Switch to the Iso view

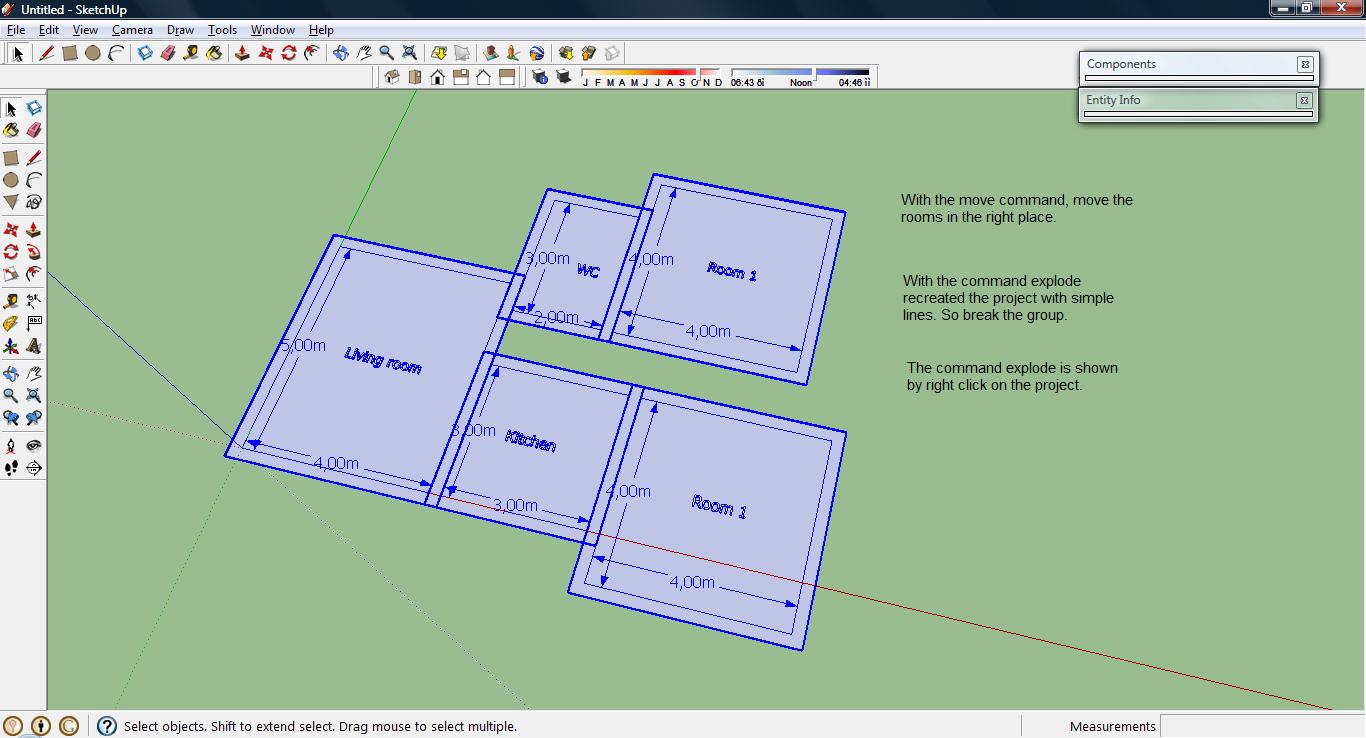pyautogui.click(x=392, y=77)
